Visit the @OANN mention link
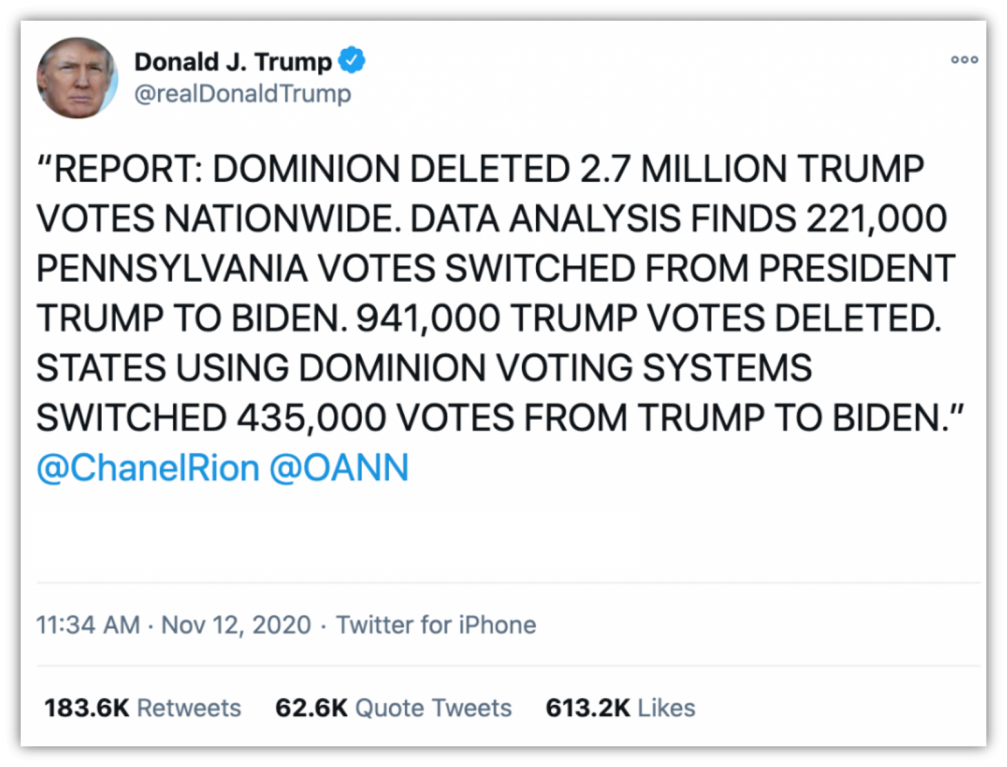 (339, 468)
